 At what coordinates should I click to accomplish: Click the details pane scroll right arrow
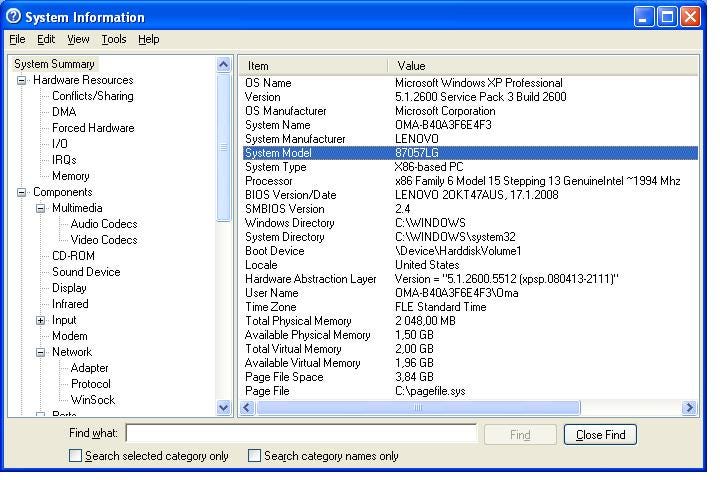coord(689,408)
